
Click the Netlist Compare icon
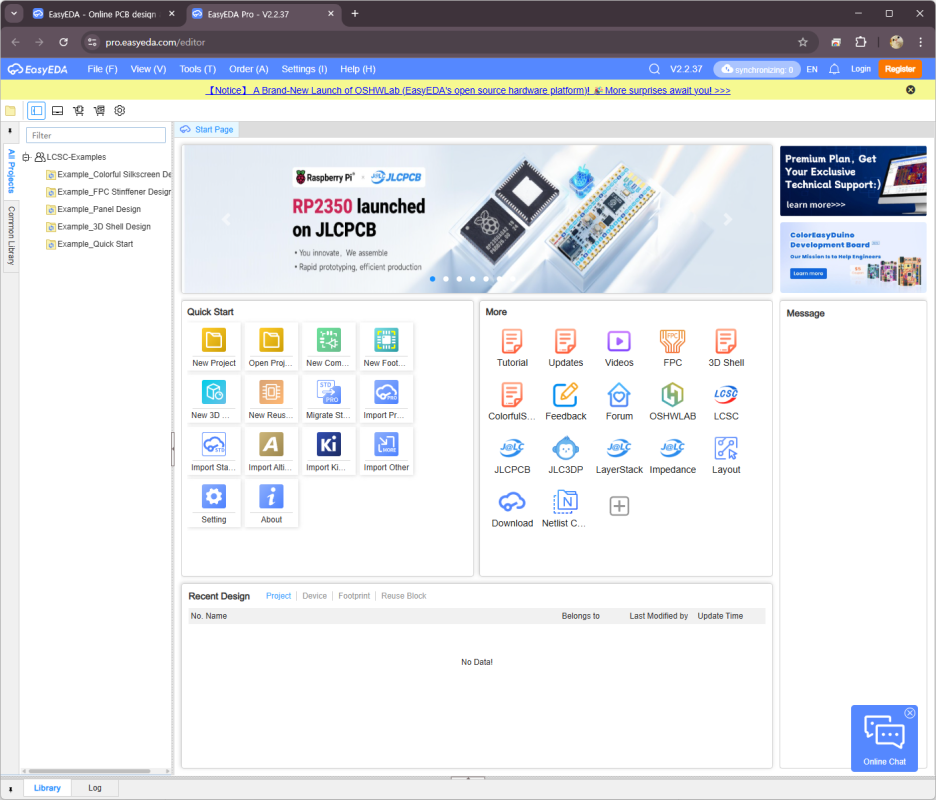[x=565, y=502]
